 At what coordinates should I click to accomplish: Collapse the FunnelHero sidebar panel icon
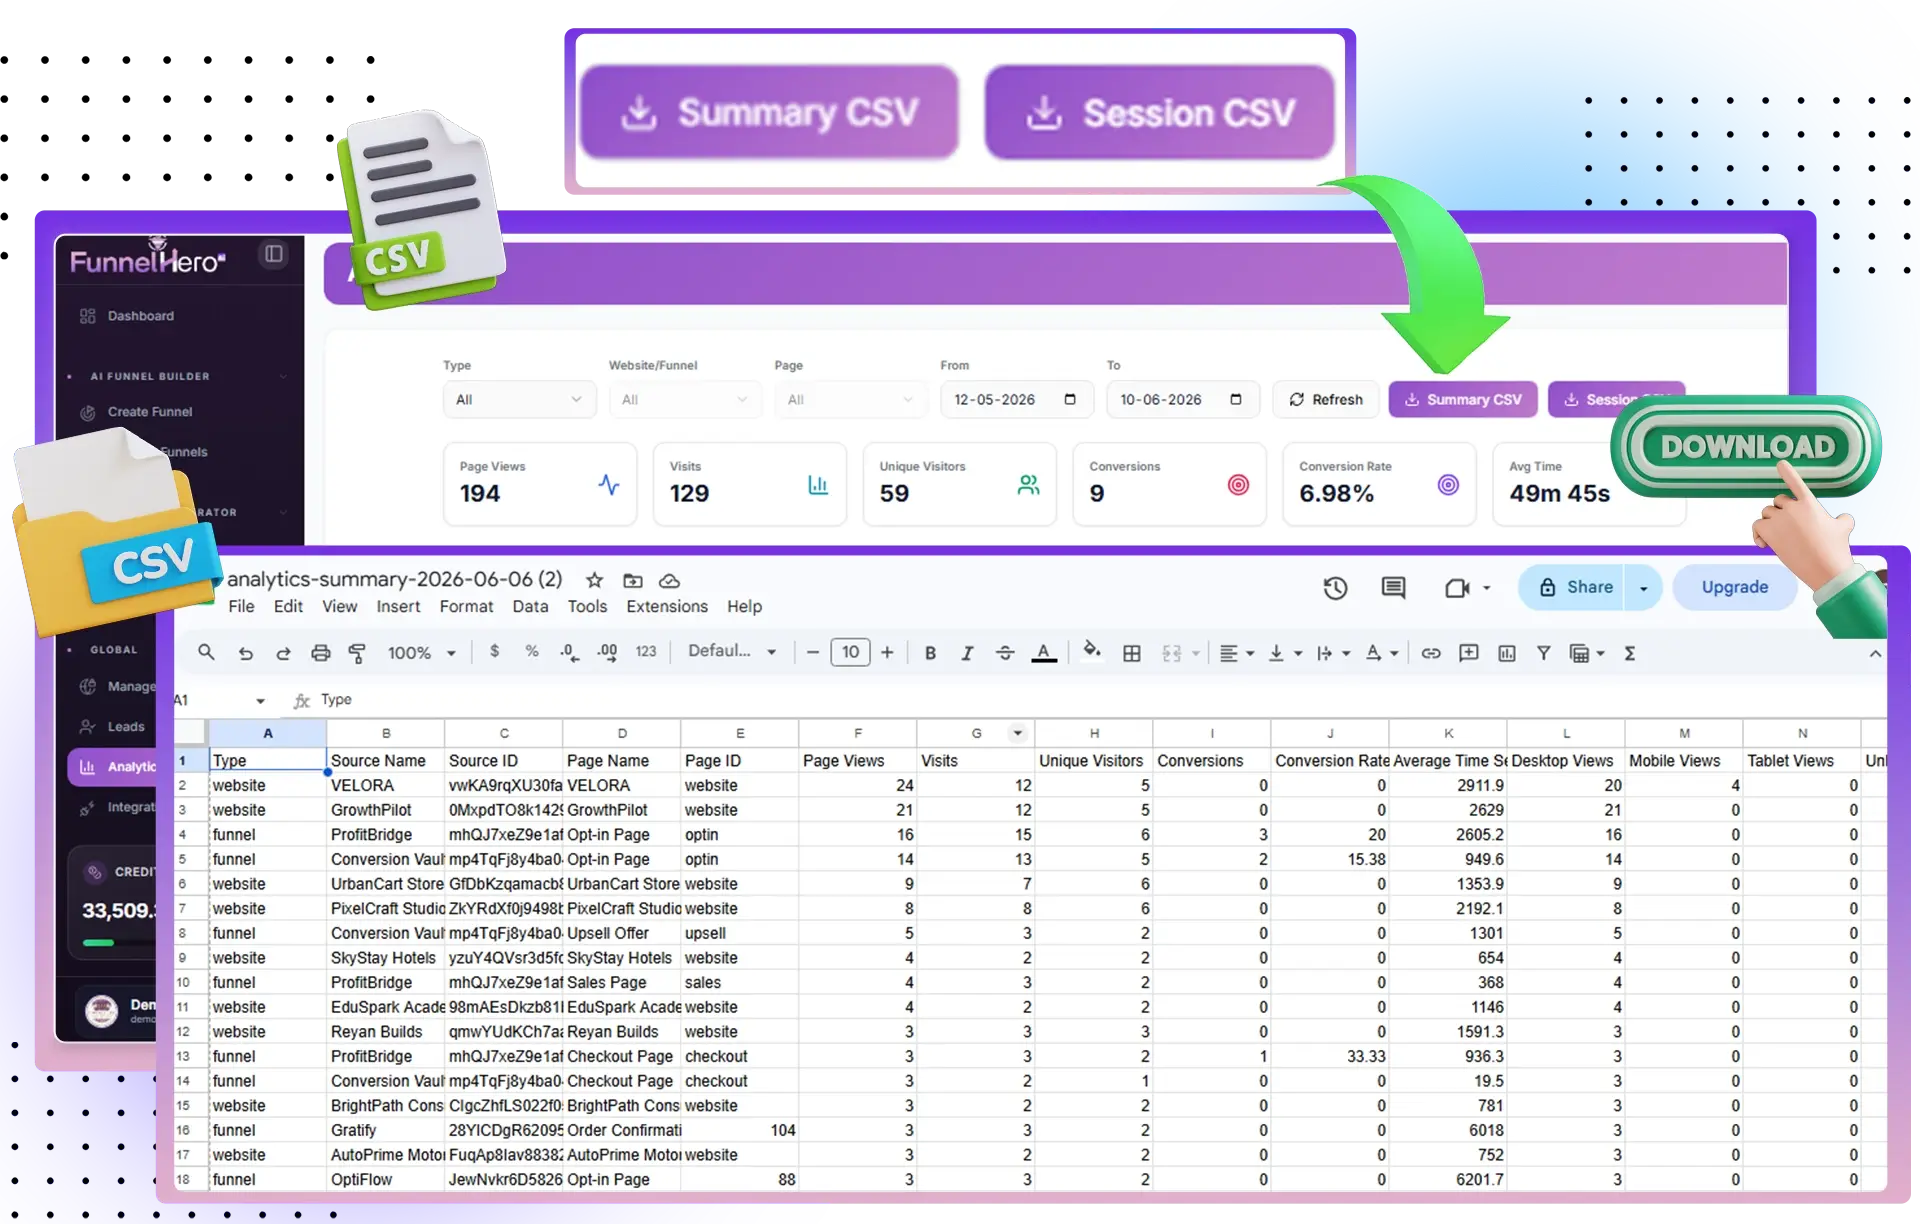coord(273,254)
